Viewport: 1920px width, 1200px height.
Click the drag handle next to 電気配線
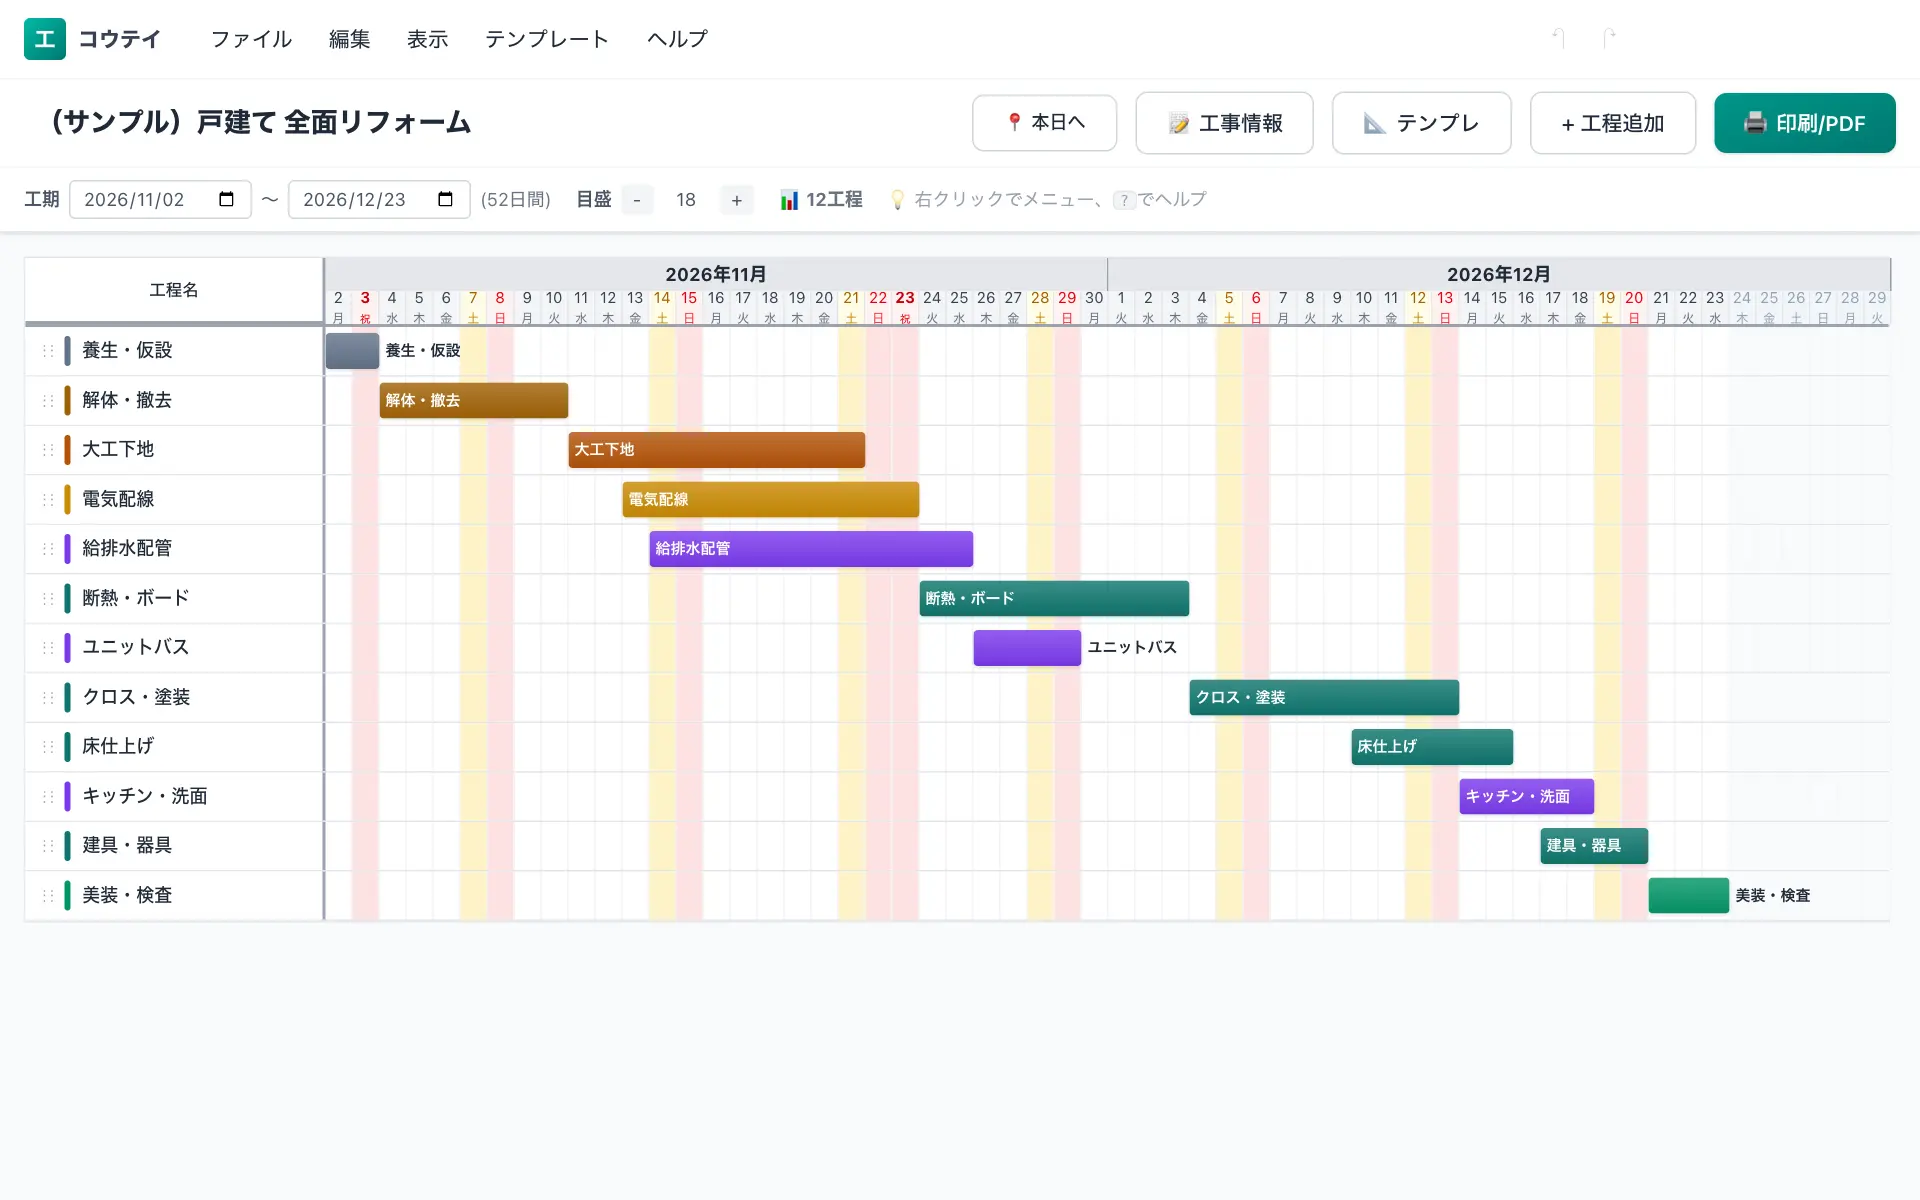tap(47, 499)
